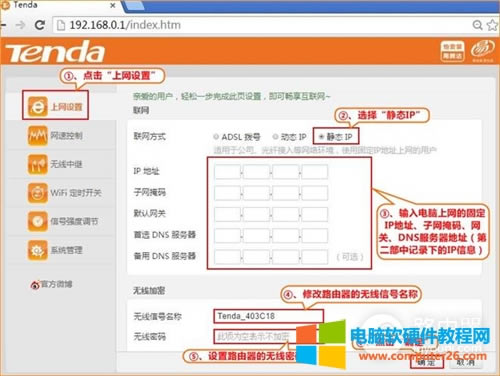Click the 备用 DNS 服务器 label

pos(165,256)
